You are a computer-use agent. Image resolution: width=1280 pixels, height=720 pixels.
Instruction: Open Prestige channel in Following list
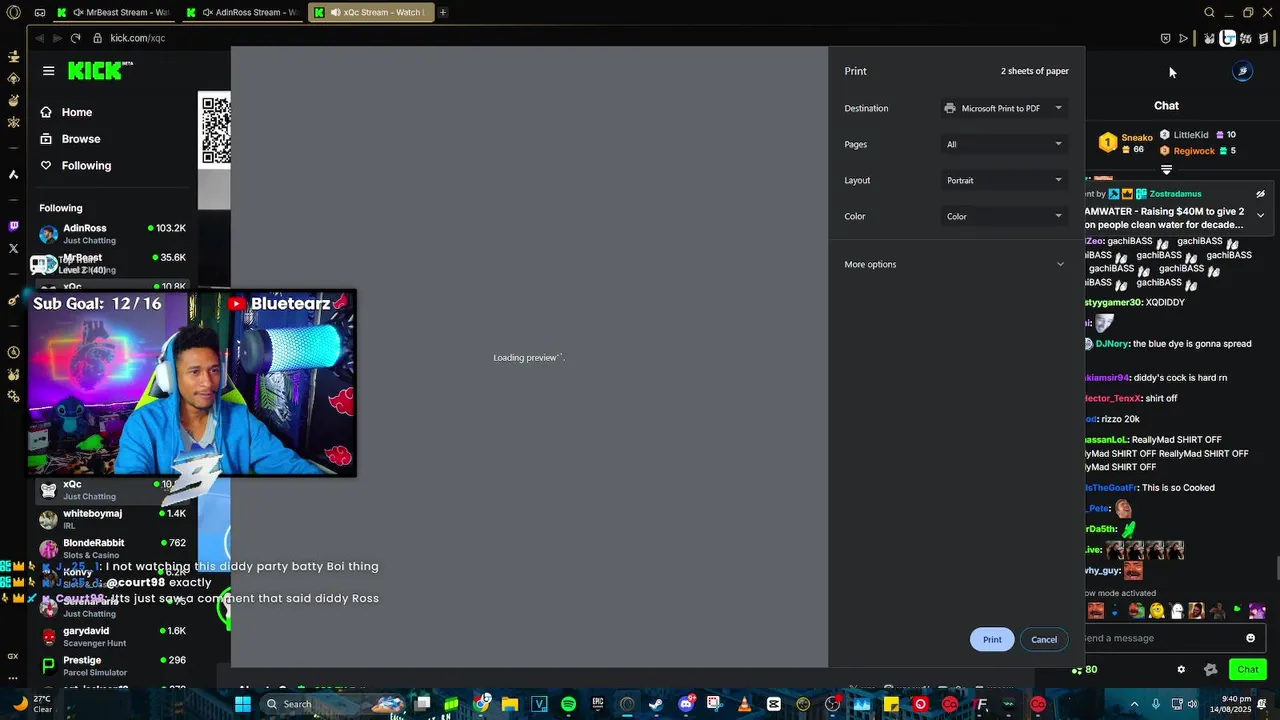(112, 666)
